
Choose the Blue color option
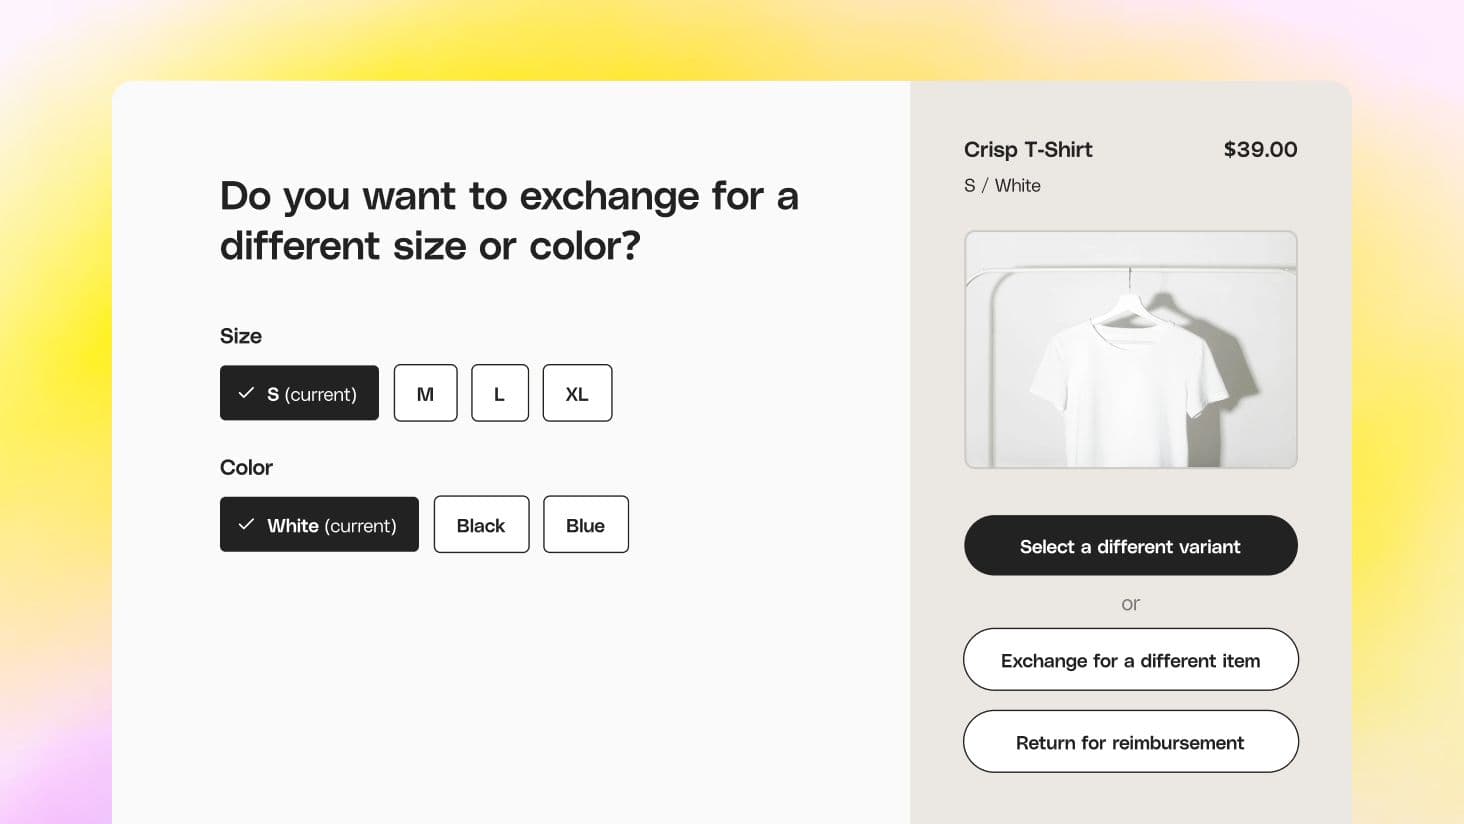585,525
